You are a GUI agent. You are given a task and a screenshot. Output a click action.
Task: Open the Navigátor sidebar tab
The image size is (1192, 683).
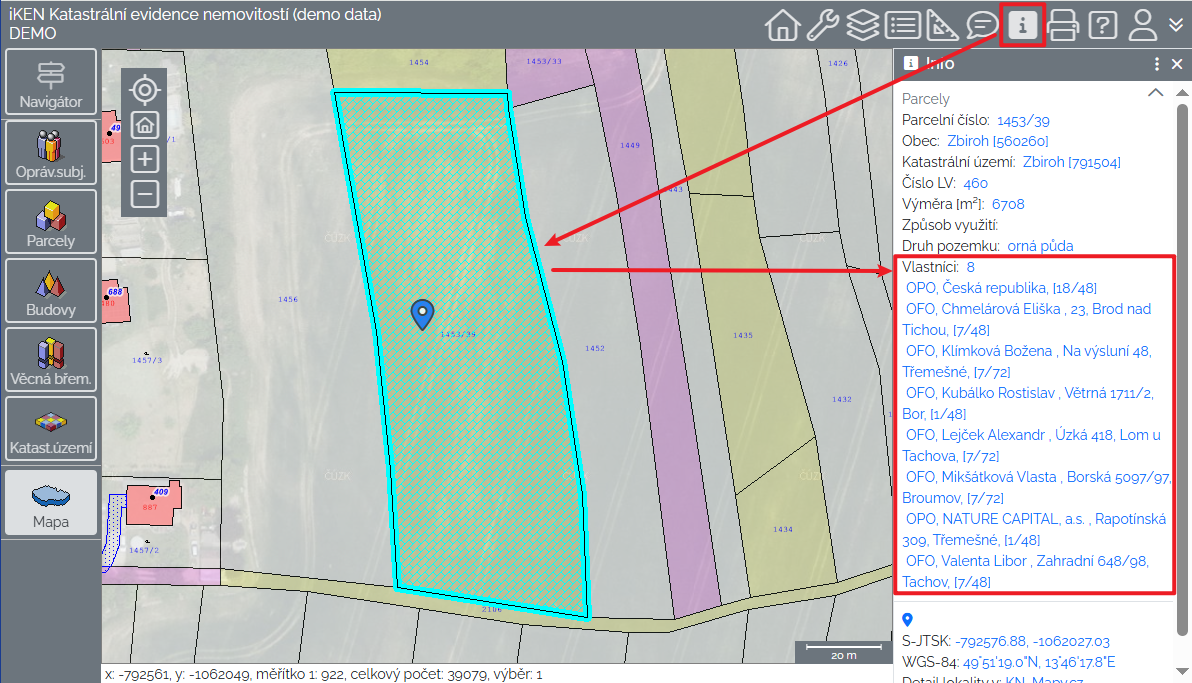click(x=51, y=83)
